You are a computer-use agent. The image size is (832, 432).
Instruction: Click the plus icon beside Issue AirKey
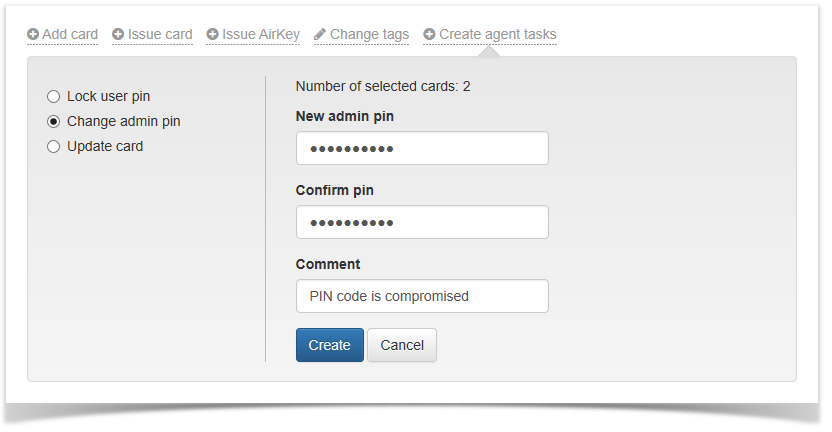click(212, 35)
